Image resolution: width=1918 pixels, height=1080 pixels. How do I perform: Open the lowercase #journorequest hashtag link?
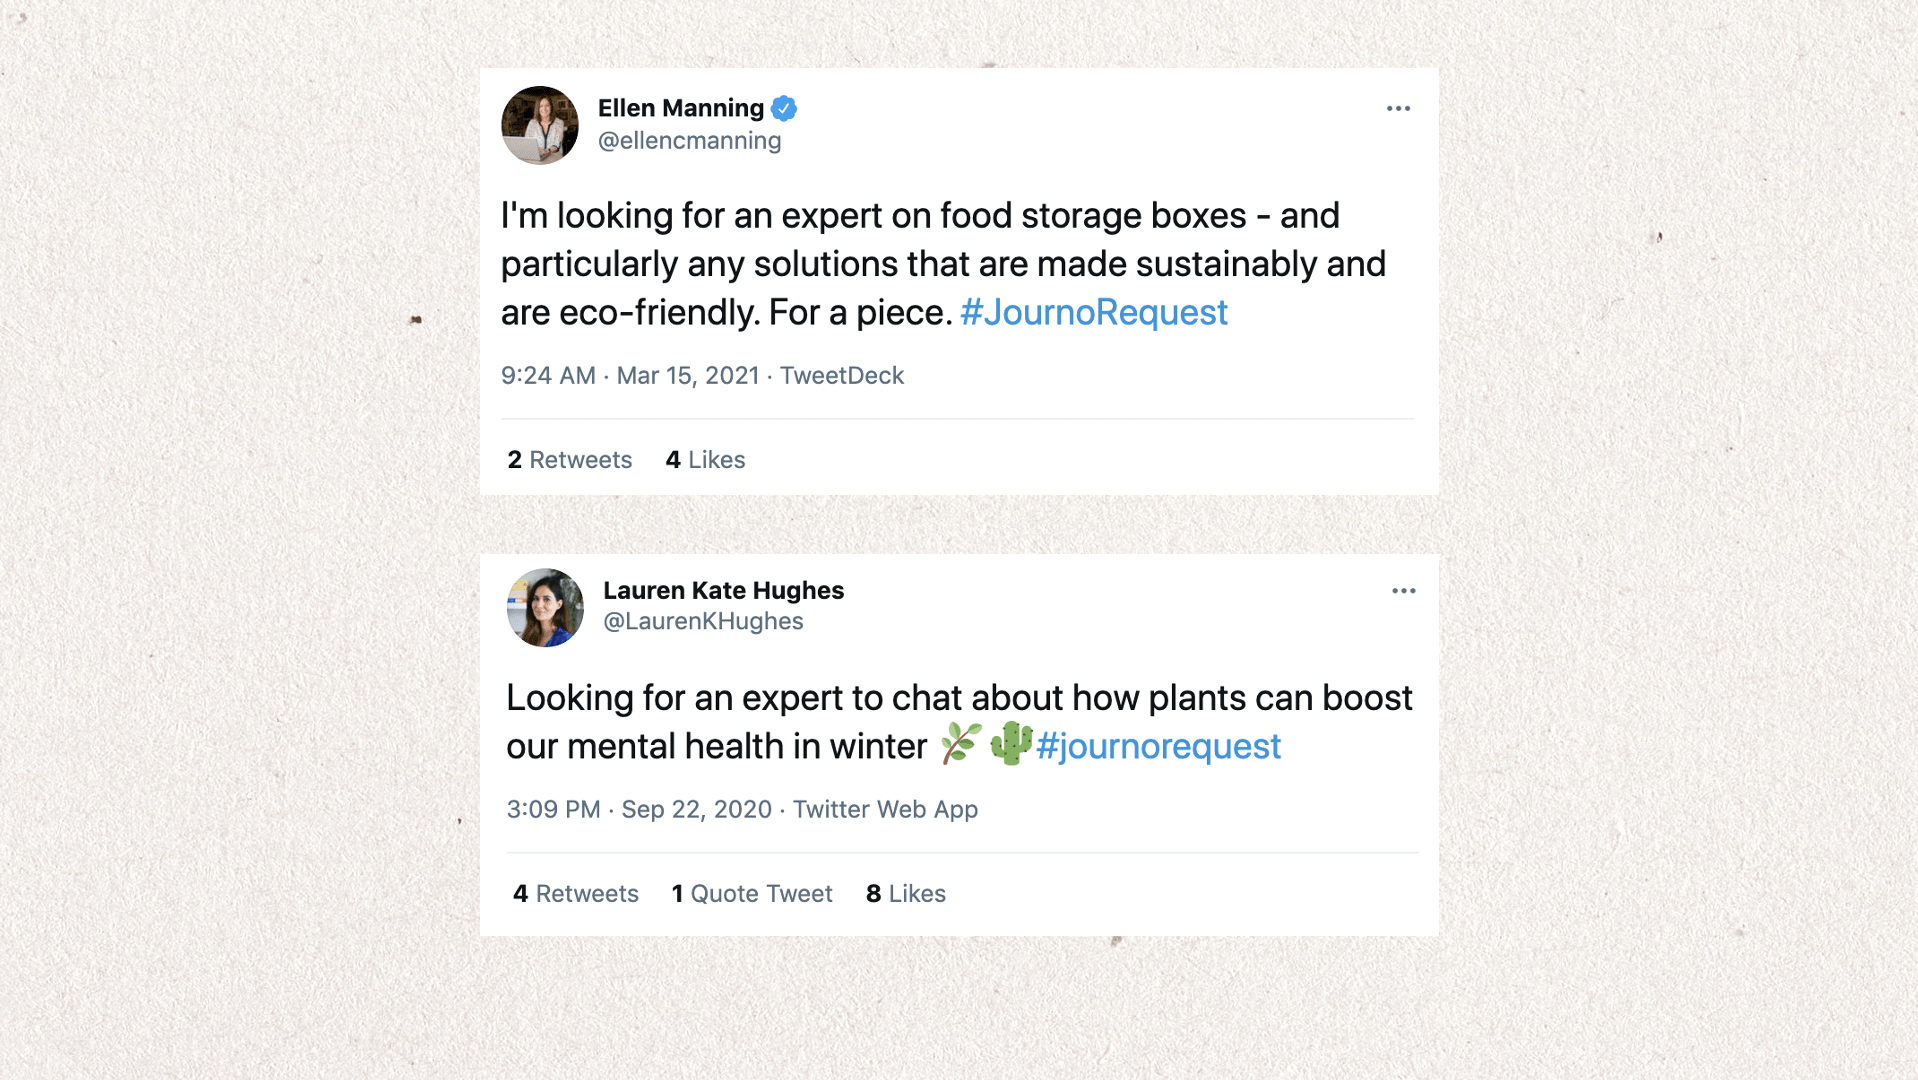(x=1158, y=746)
